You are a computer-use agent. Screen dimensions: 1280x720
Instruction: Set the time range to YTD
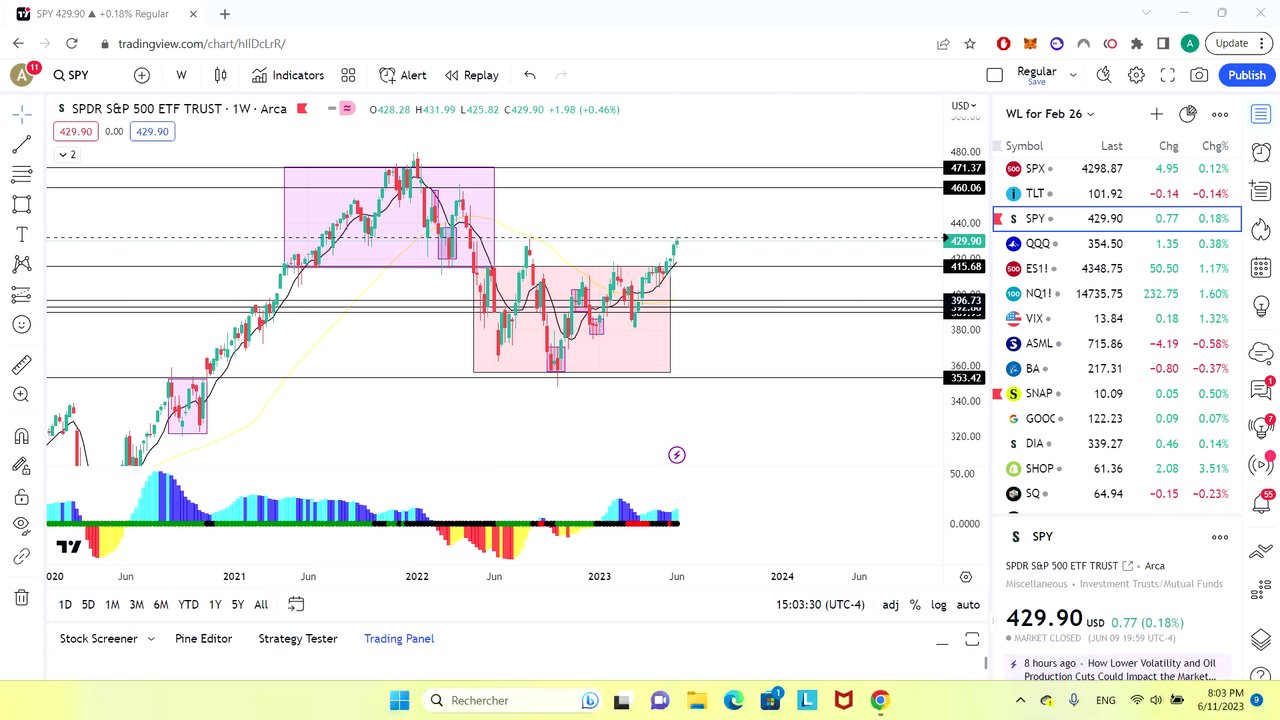click(x=188, y=604)
